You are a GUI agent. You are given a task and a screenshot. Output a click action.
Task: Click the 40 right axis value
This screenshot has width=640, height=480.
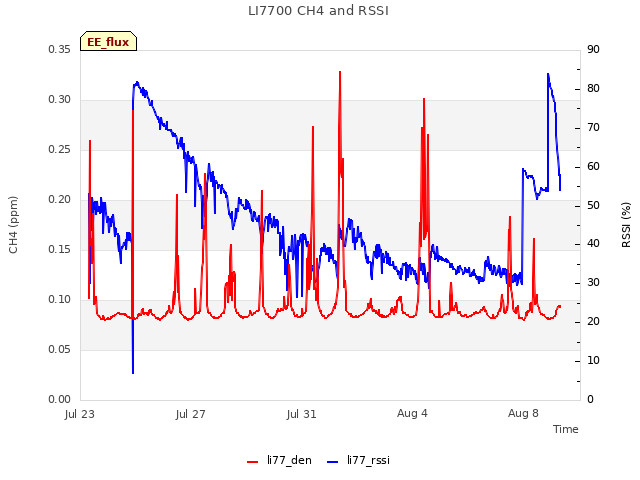(593, 244)
